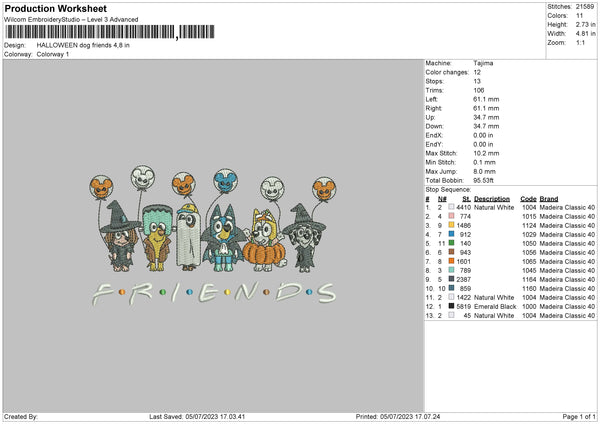Click the design name 'HALLOWEEN dog friends 4,8 in'
This screenshot has width=600, height=424.
click(83, 45)
